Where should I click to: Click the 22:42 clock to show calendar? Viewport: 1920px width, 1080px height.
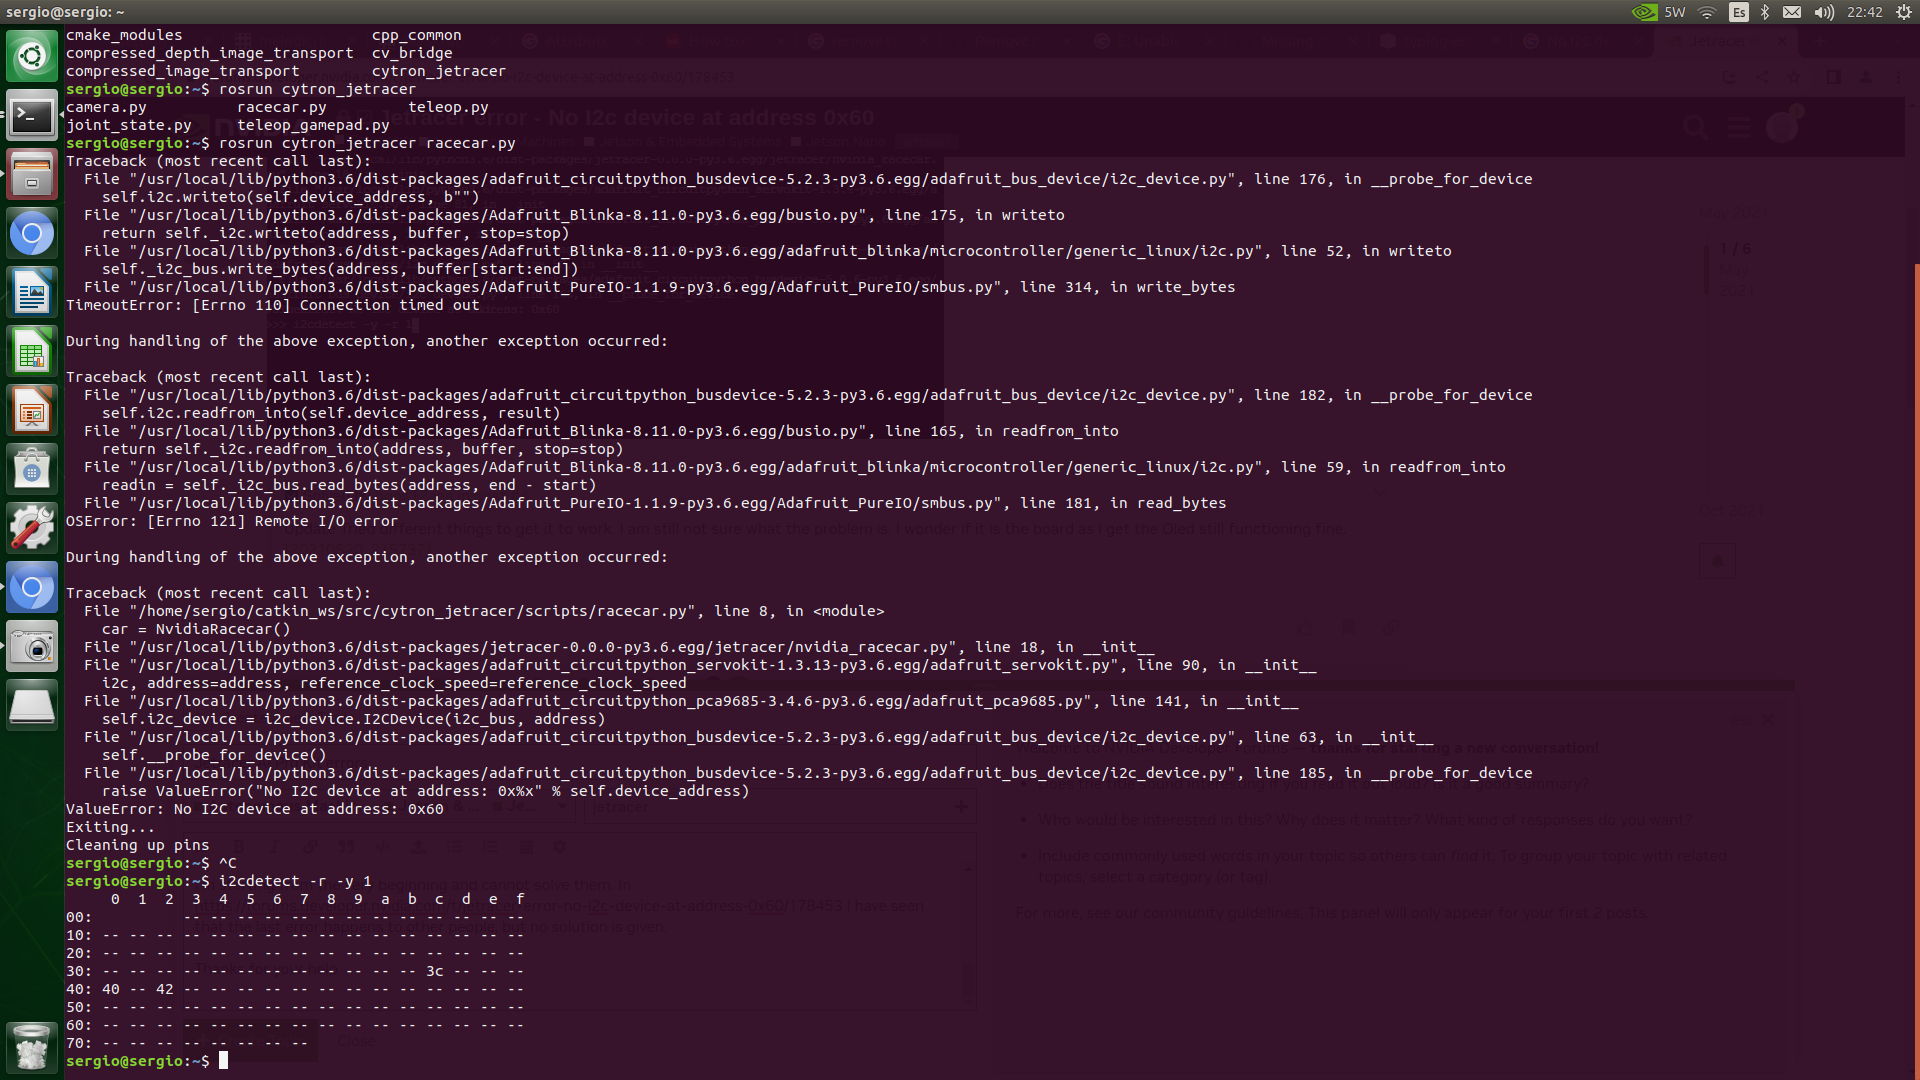coord(1864,12)
